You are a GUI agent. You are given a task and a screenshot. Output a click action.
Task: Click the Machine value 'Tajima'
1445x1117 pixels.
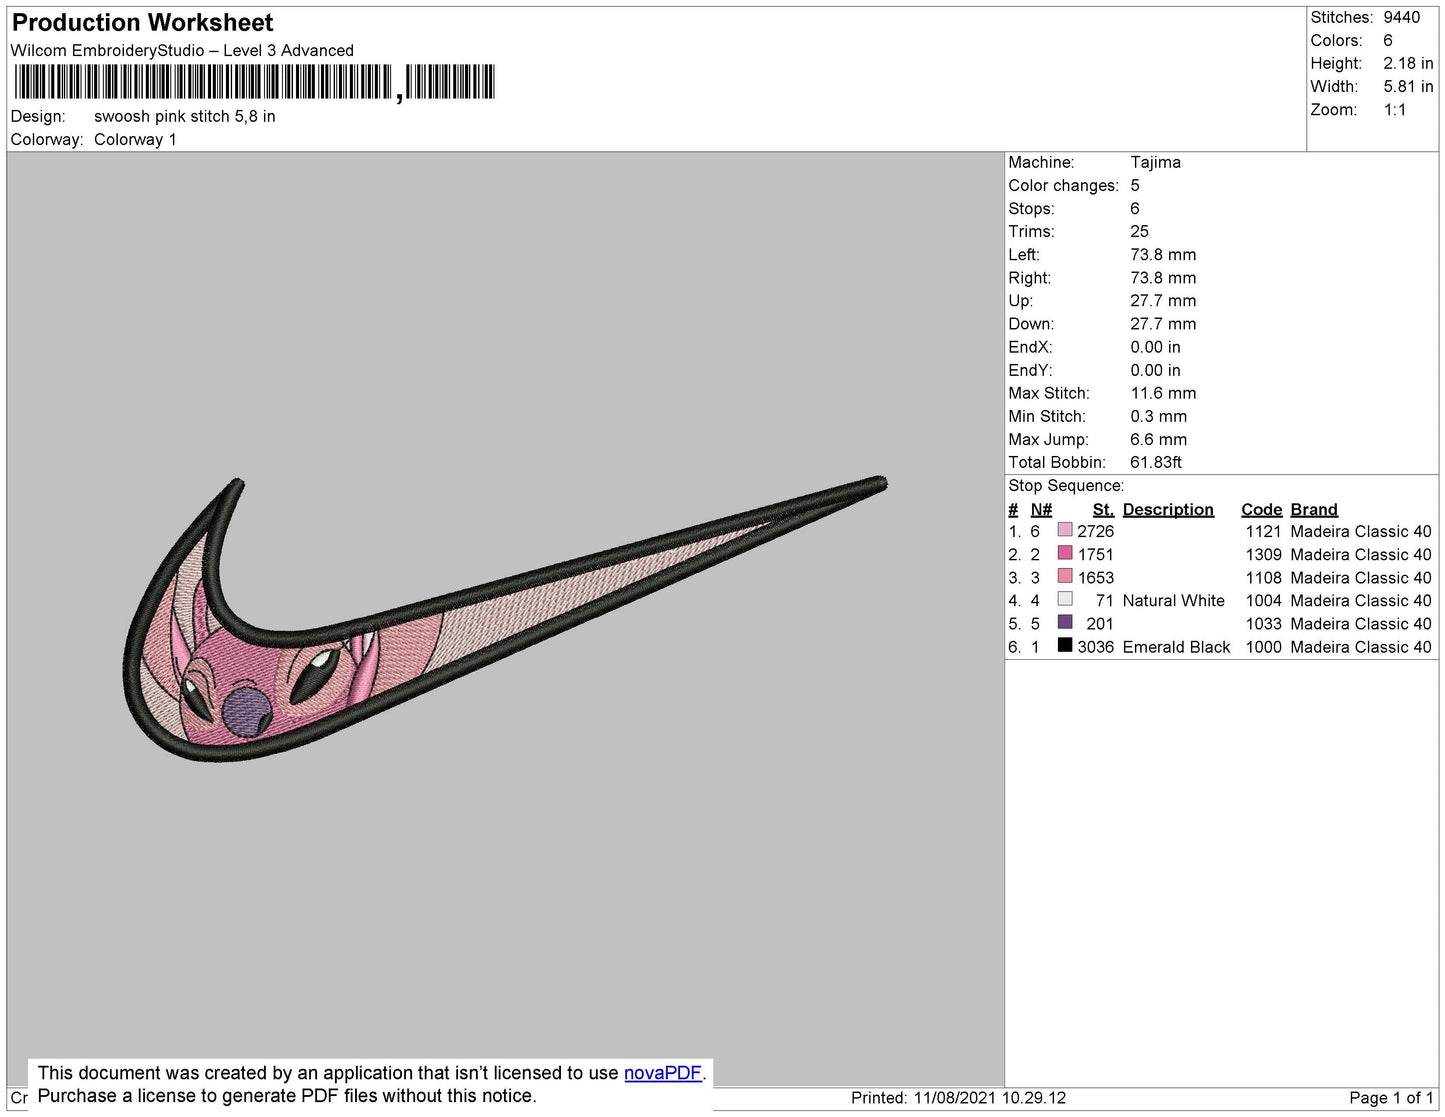[x=1155, y=163]
